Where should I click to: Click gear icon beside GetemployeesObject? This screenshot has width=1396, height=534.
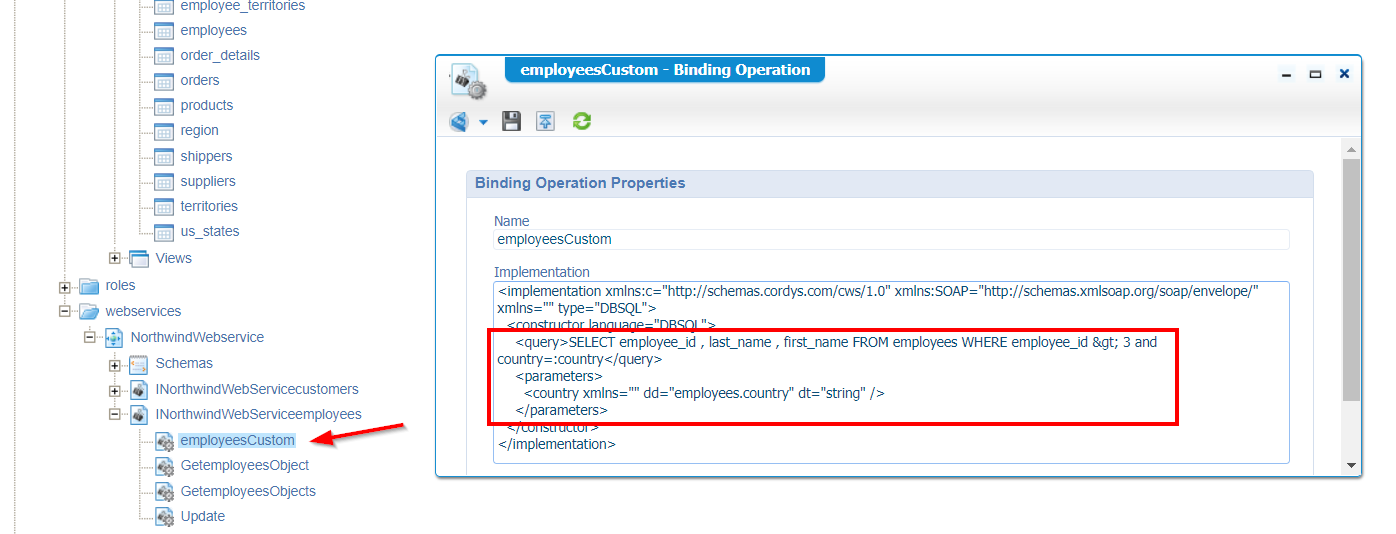click(x=165, y=466)
